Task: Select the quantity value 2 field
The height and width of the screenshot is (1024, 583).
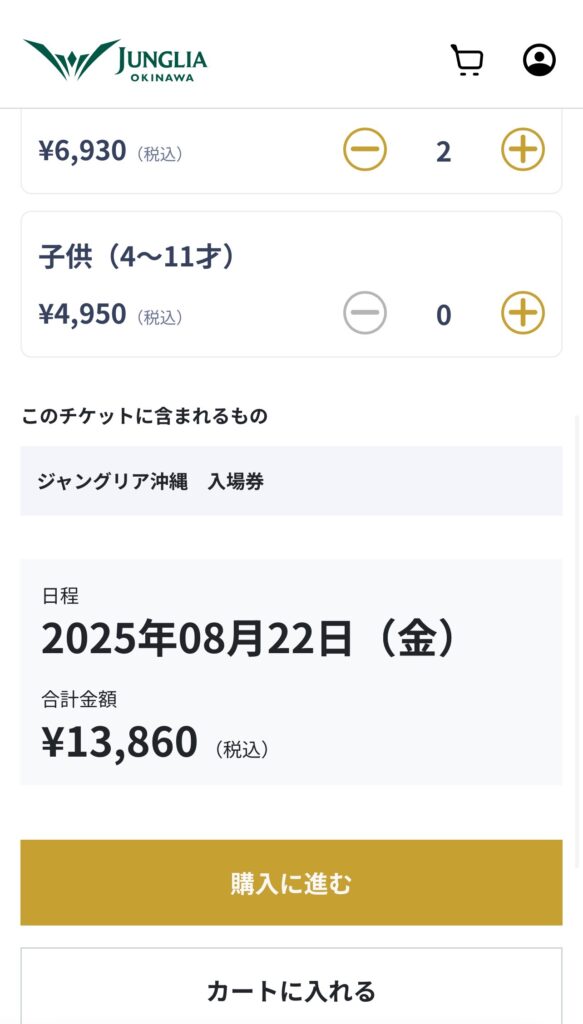Action: pyautogui.click(x=443, y=152)
